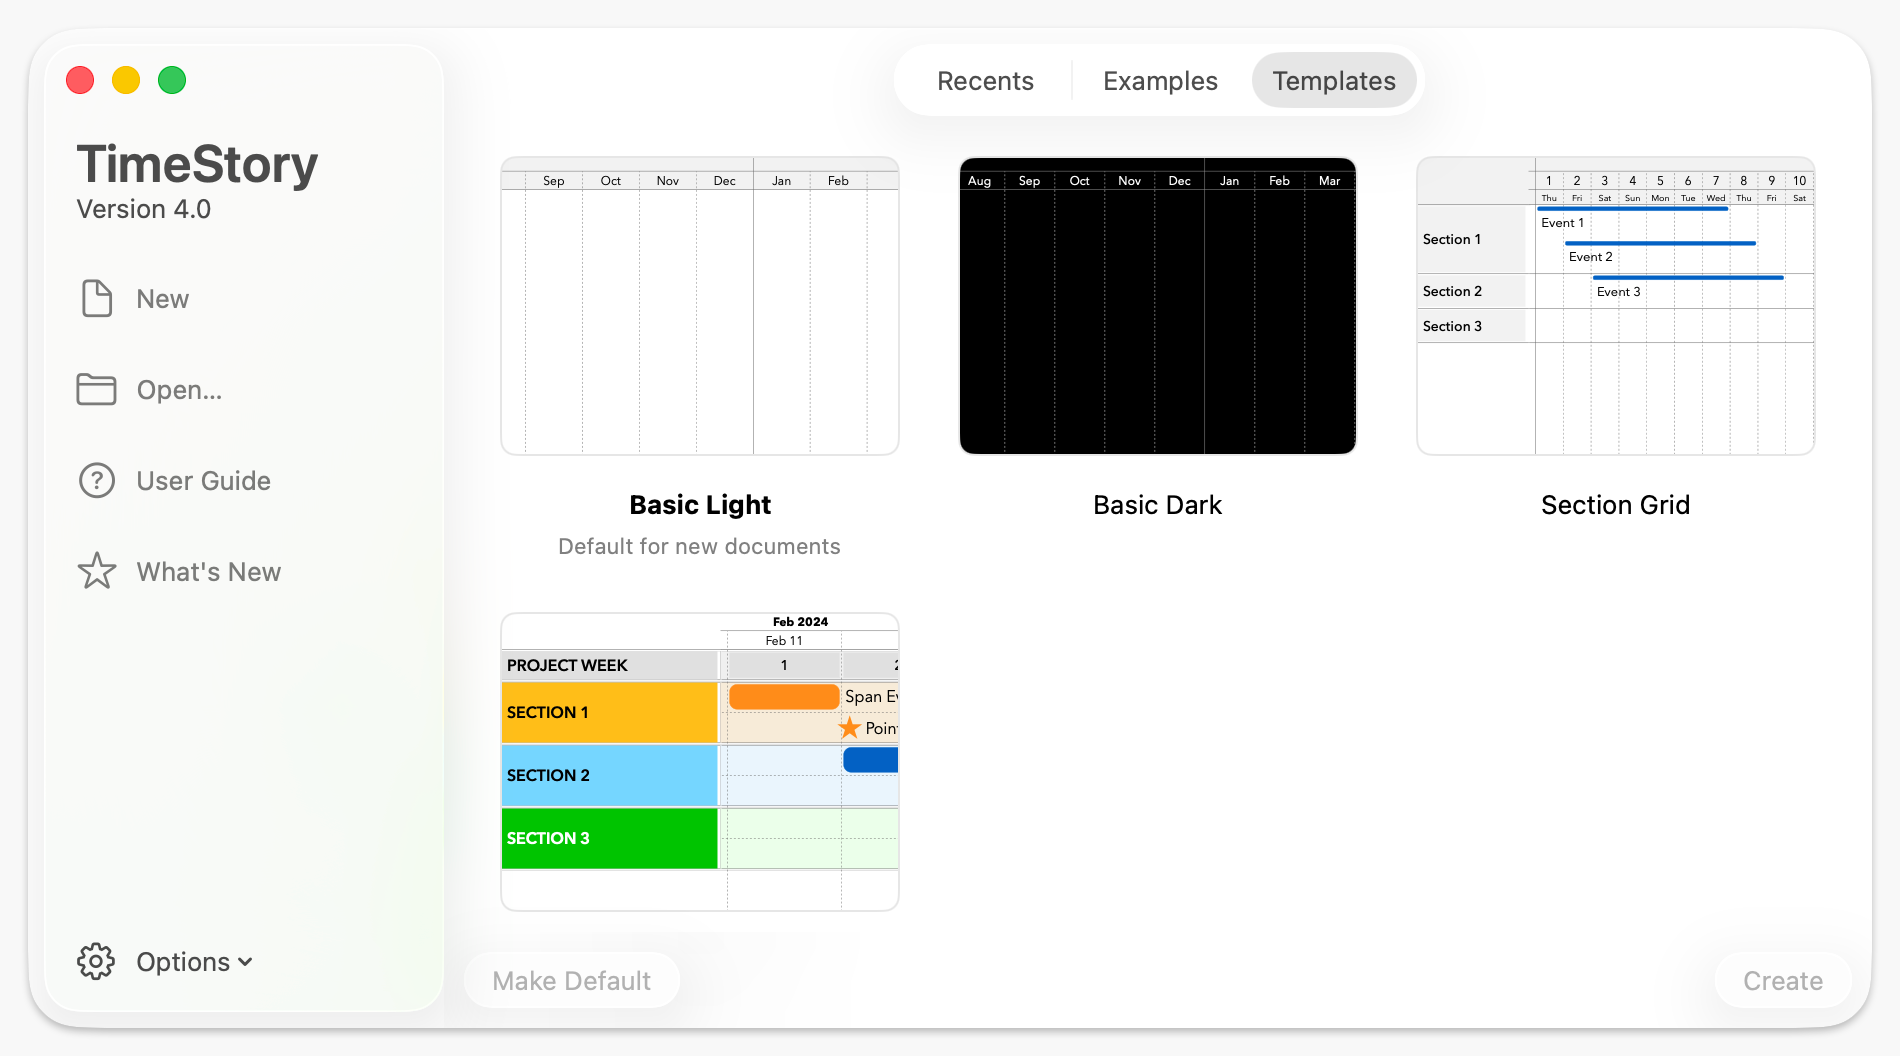The image size is (1900, 1056).
Task: Click the Create button
Action: point(1782,980)
